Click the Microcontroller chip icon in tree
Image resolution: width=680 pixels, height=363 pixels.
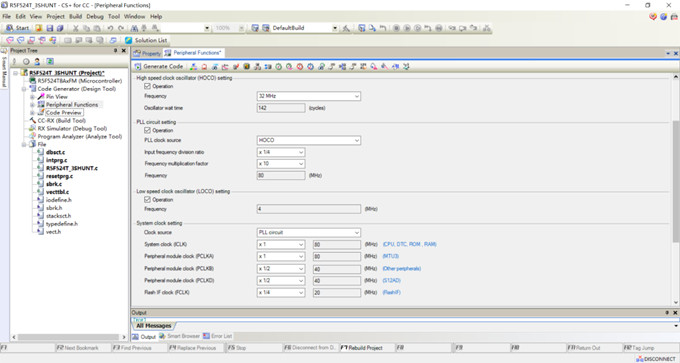coord(33,81)
